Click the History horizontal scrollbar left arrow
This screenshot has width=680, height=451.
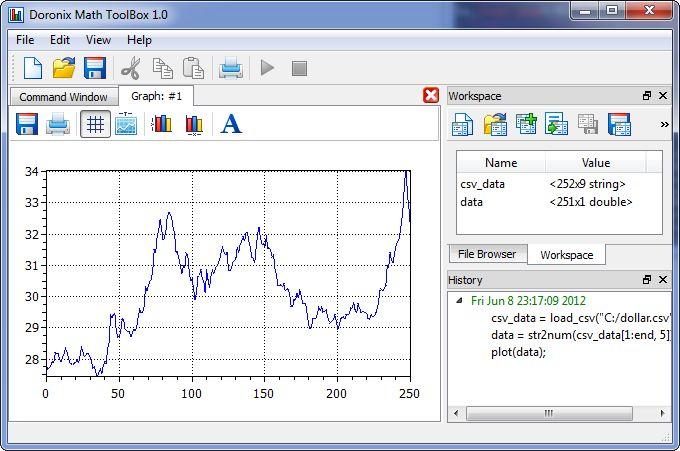pos(456,413)
